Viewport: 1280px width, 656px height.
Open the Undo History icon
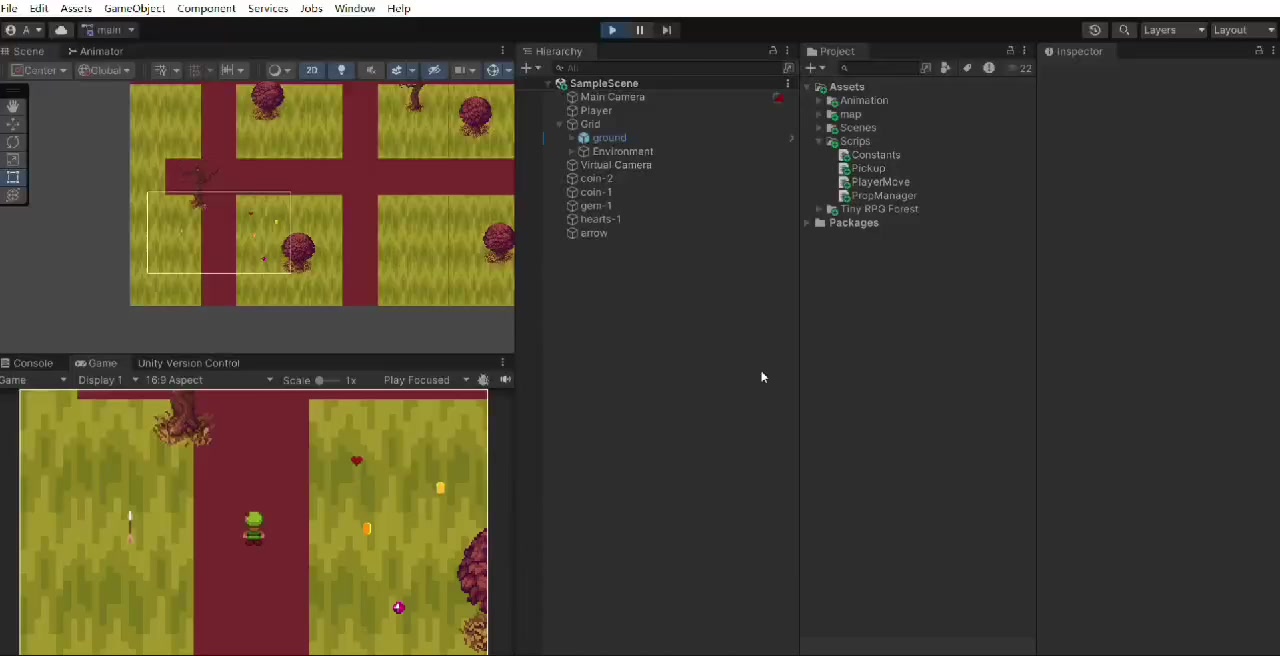coord(1095,30)
